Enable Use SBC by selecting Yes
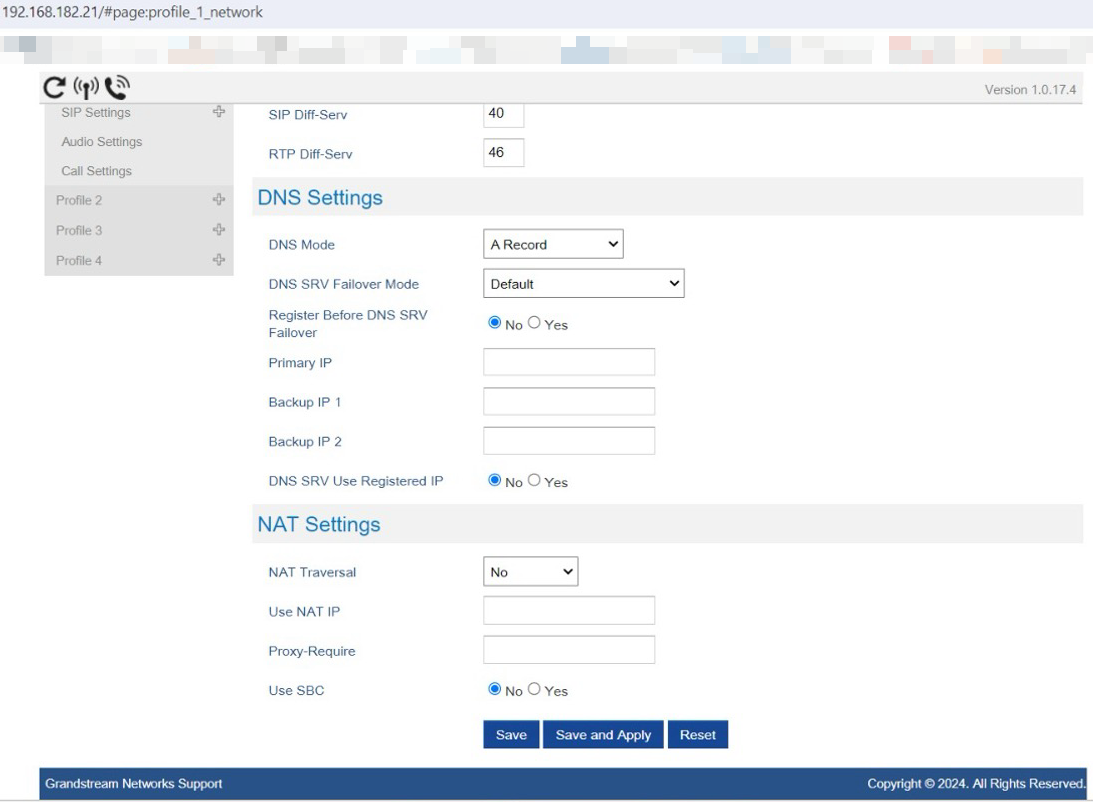 [534, 689]
